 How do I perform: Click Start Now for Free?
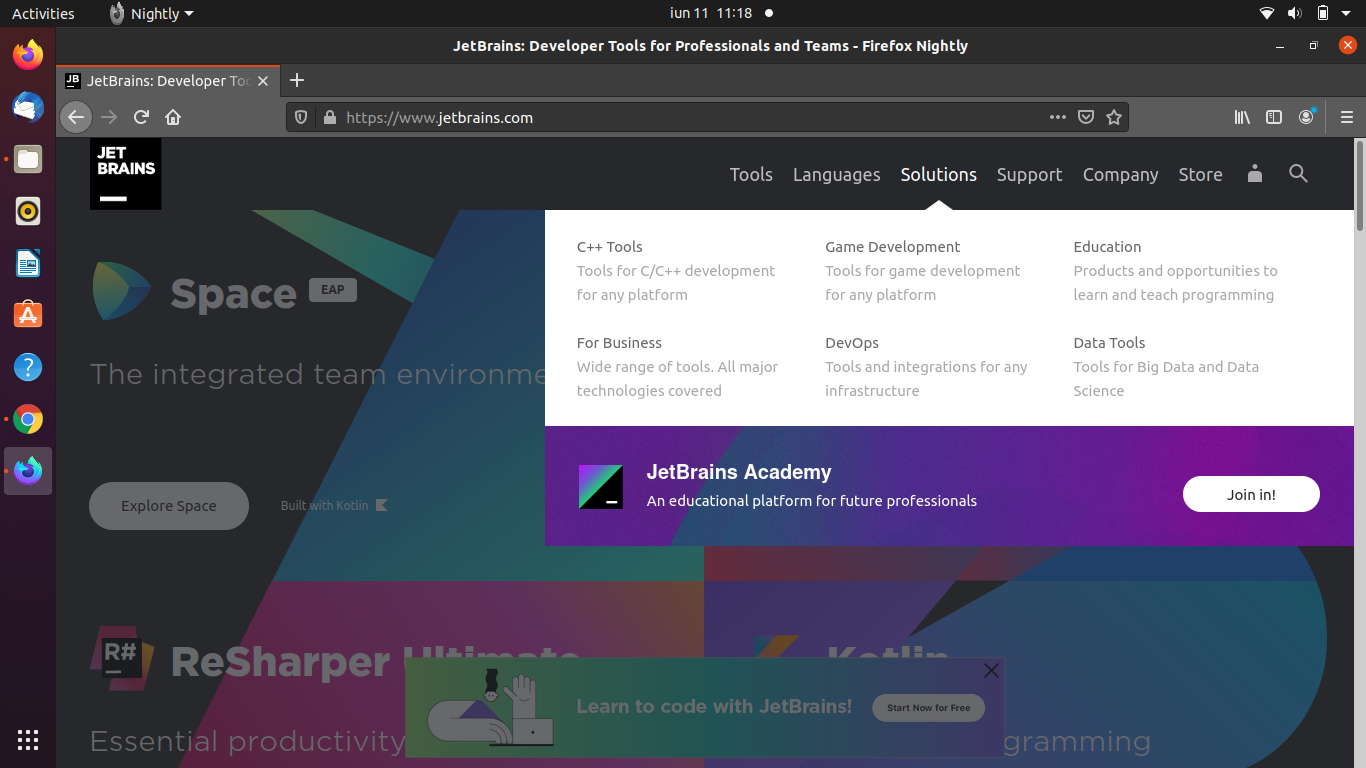(928, 707)
